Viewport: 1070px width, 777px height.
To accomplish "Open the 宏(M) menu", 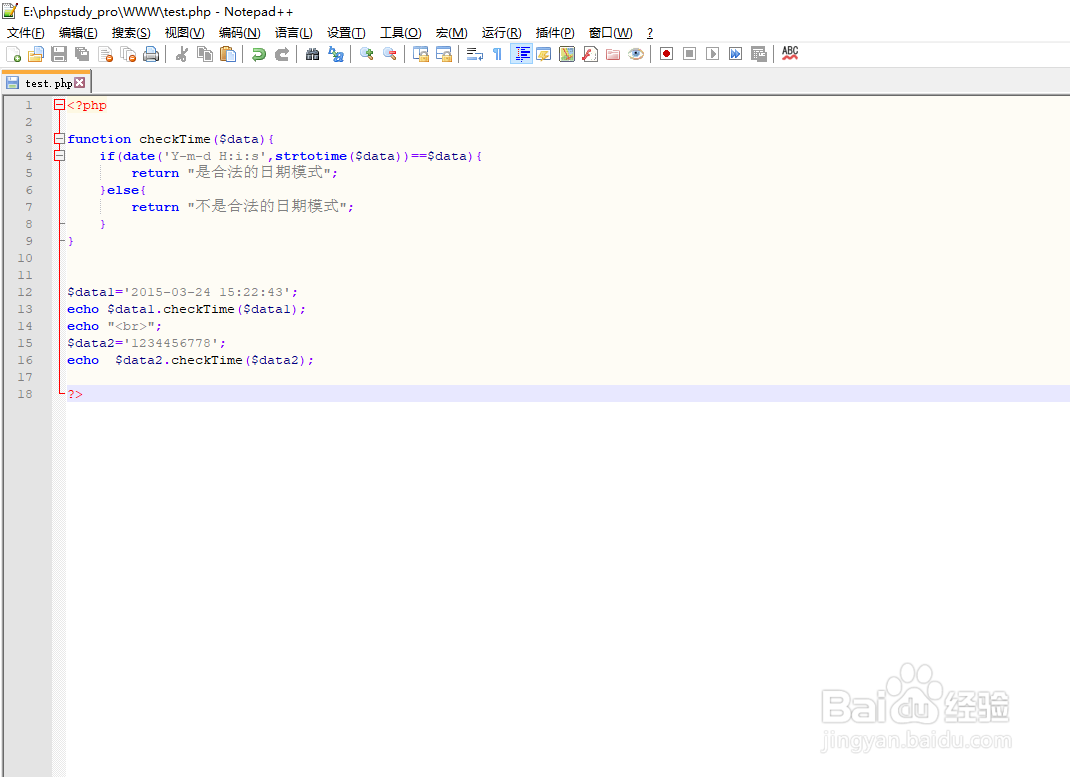I will tap(452, 33).
